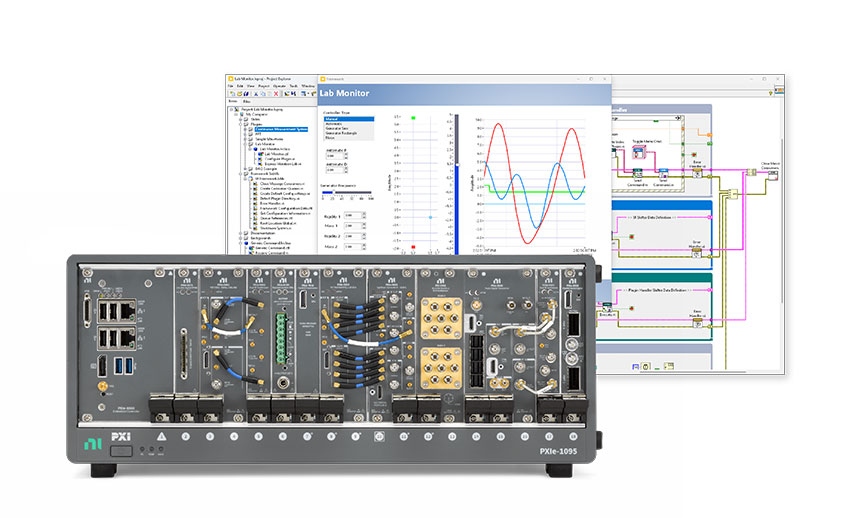Click the bottom Error Handler.vi node
This screenshot has width=864, height=518.
click(x=697, y=323)
